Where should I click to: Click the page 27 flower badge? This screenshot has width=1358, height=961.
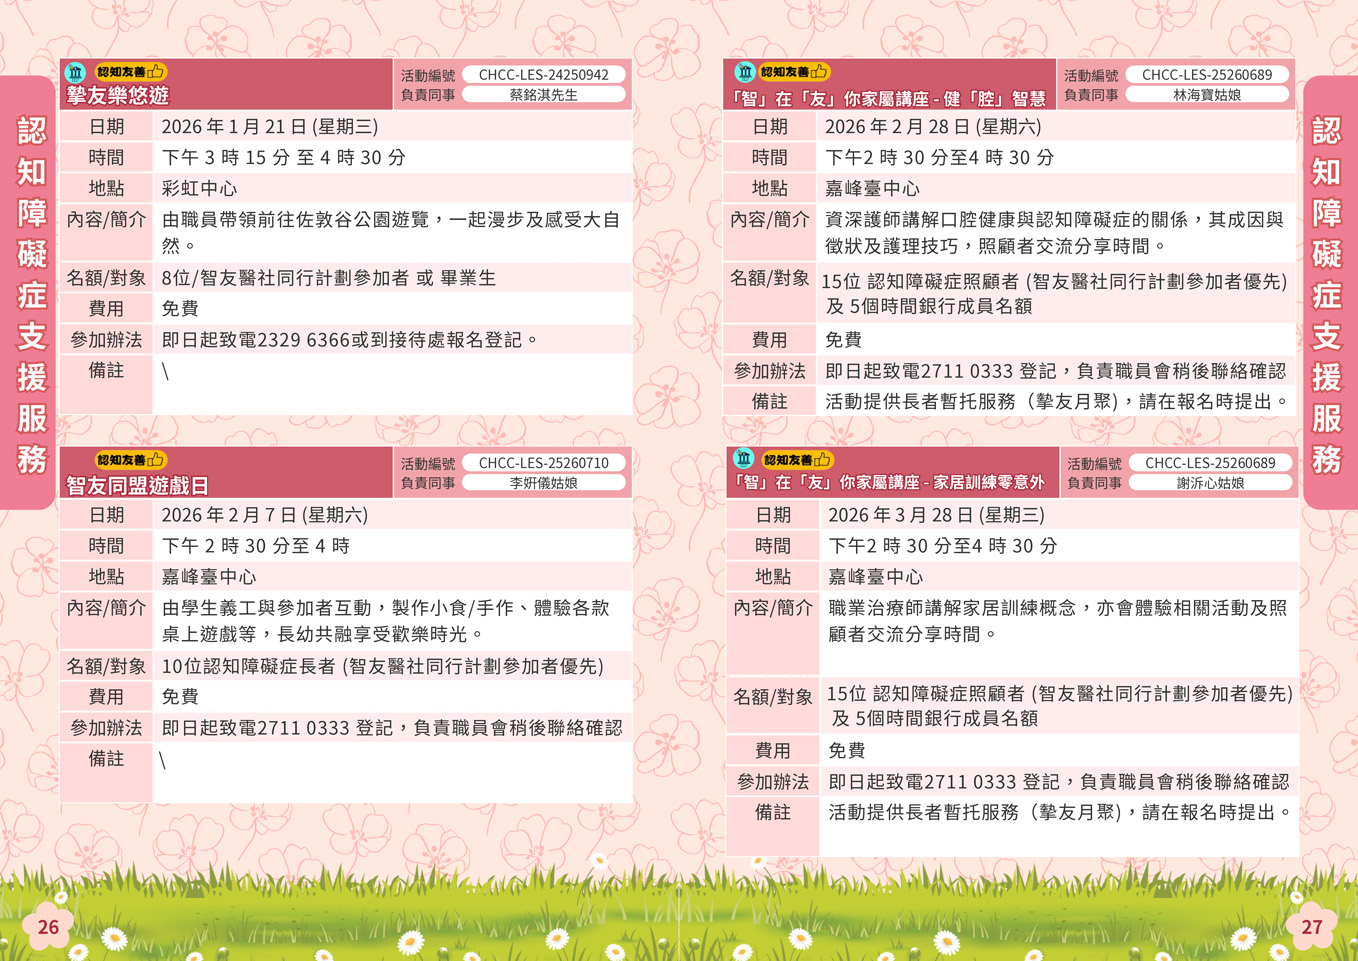(x=1311, y=927)
